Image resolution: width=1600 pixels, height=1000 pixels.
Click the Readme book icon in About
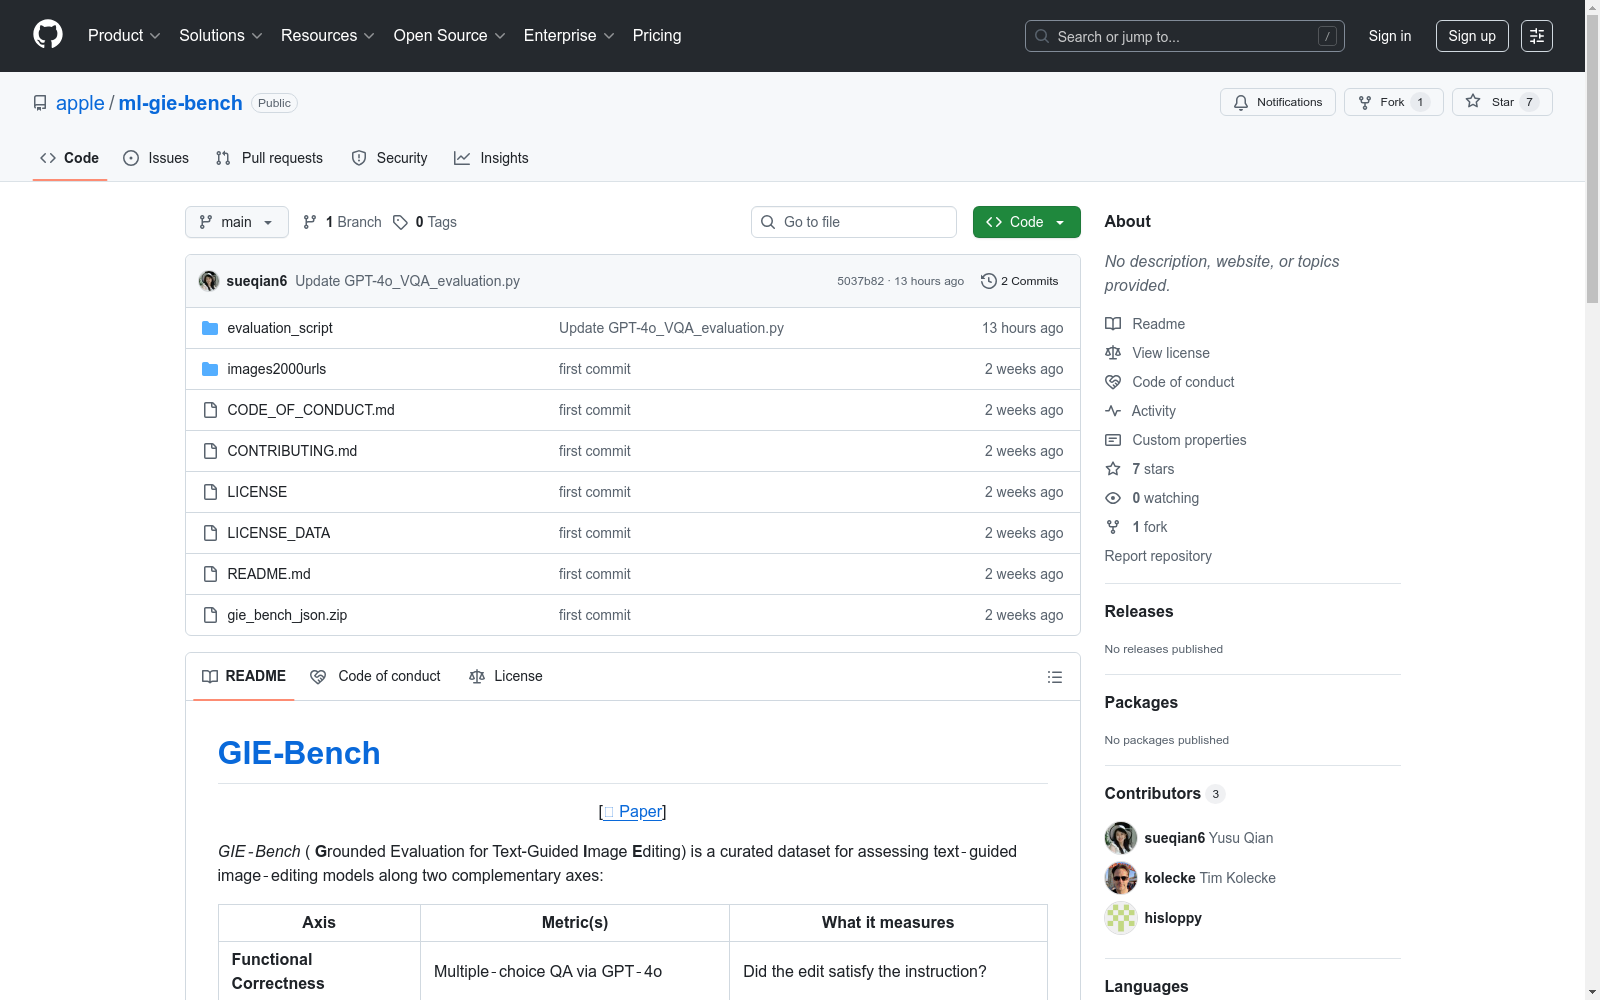pos(1113,324)
